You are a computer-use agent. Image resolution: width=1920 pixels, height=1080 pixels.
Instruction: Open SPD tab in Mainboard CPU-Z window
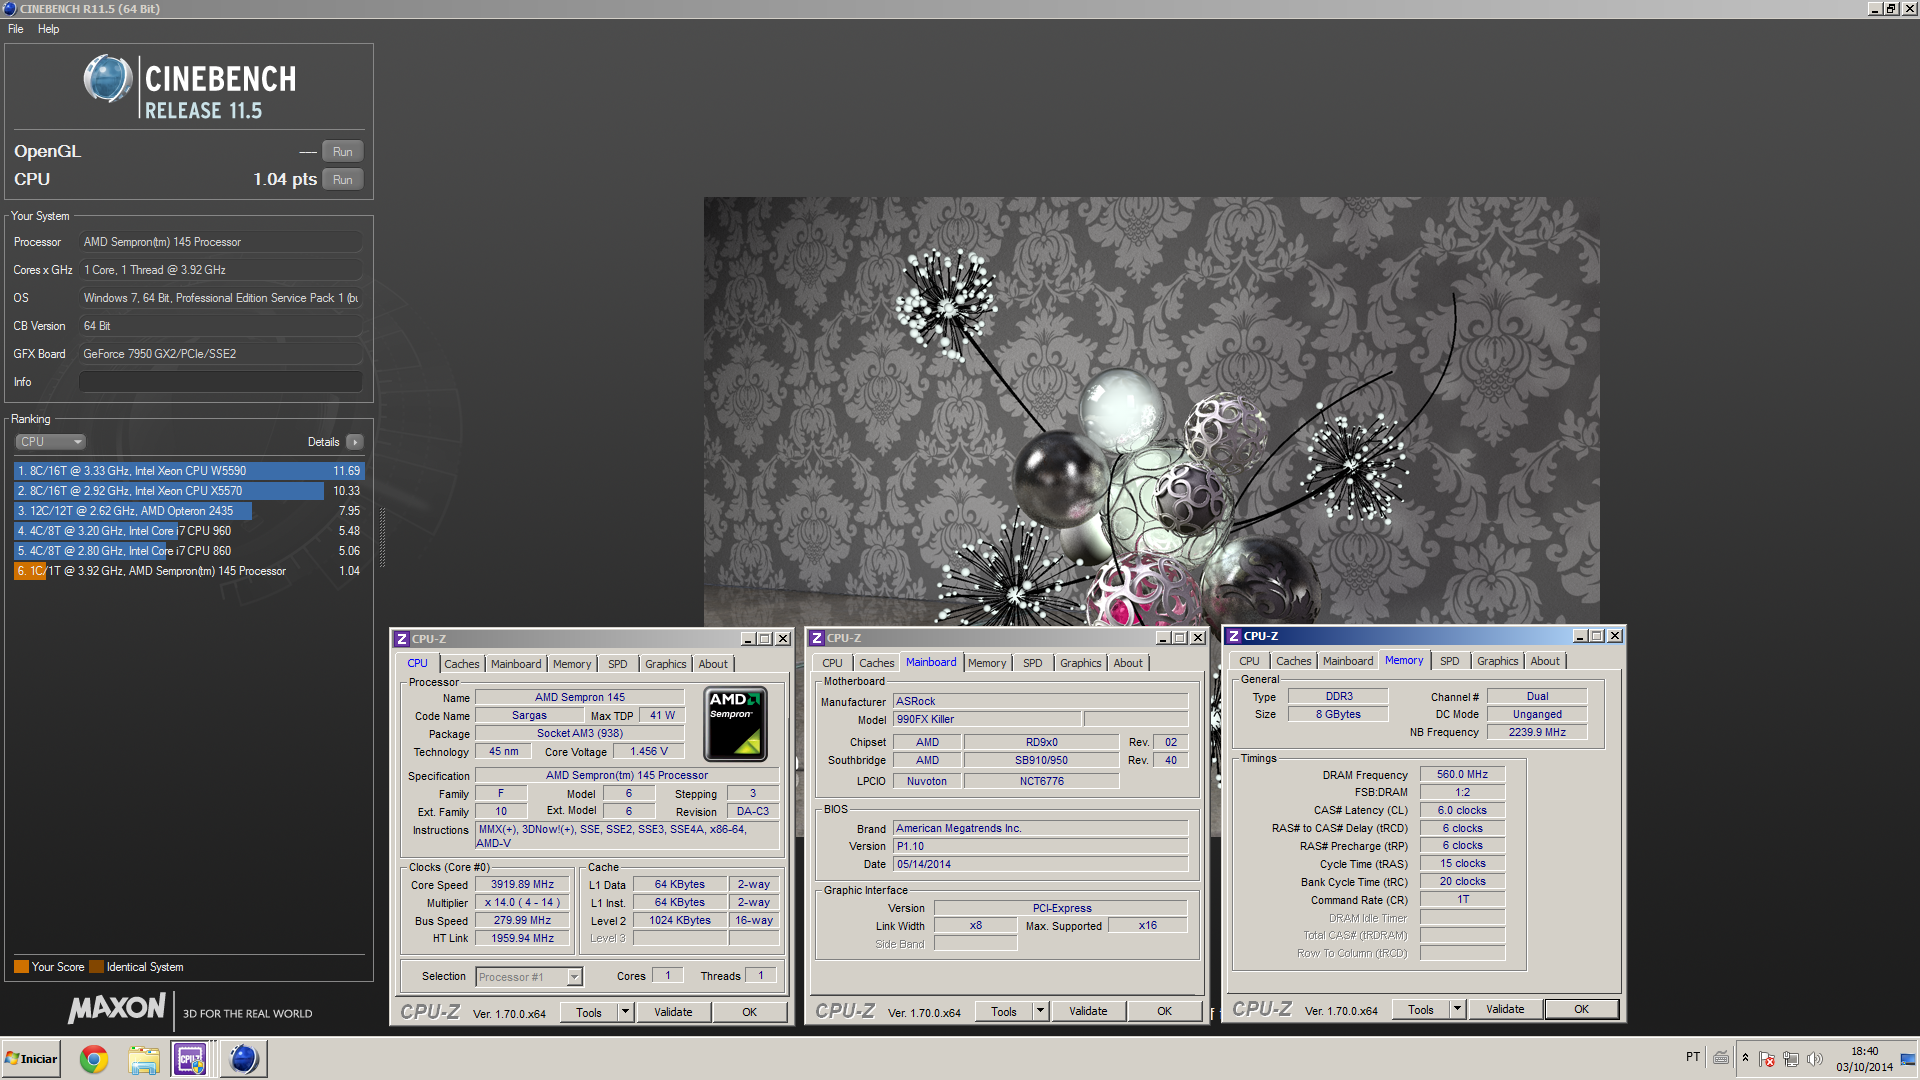(x=1033, y=663)
